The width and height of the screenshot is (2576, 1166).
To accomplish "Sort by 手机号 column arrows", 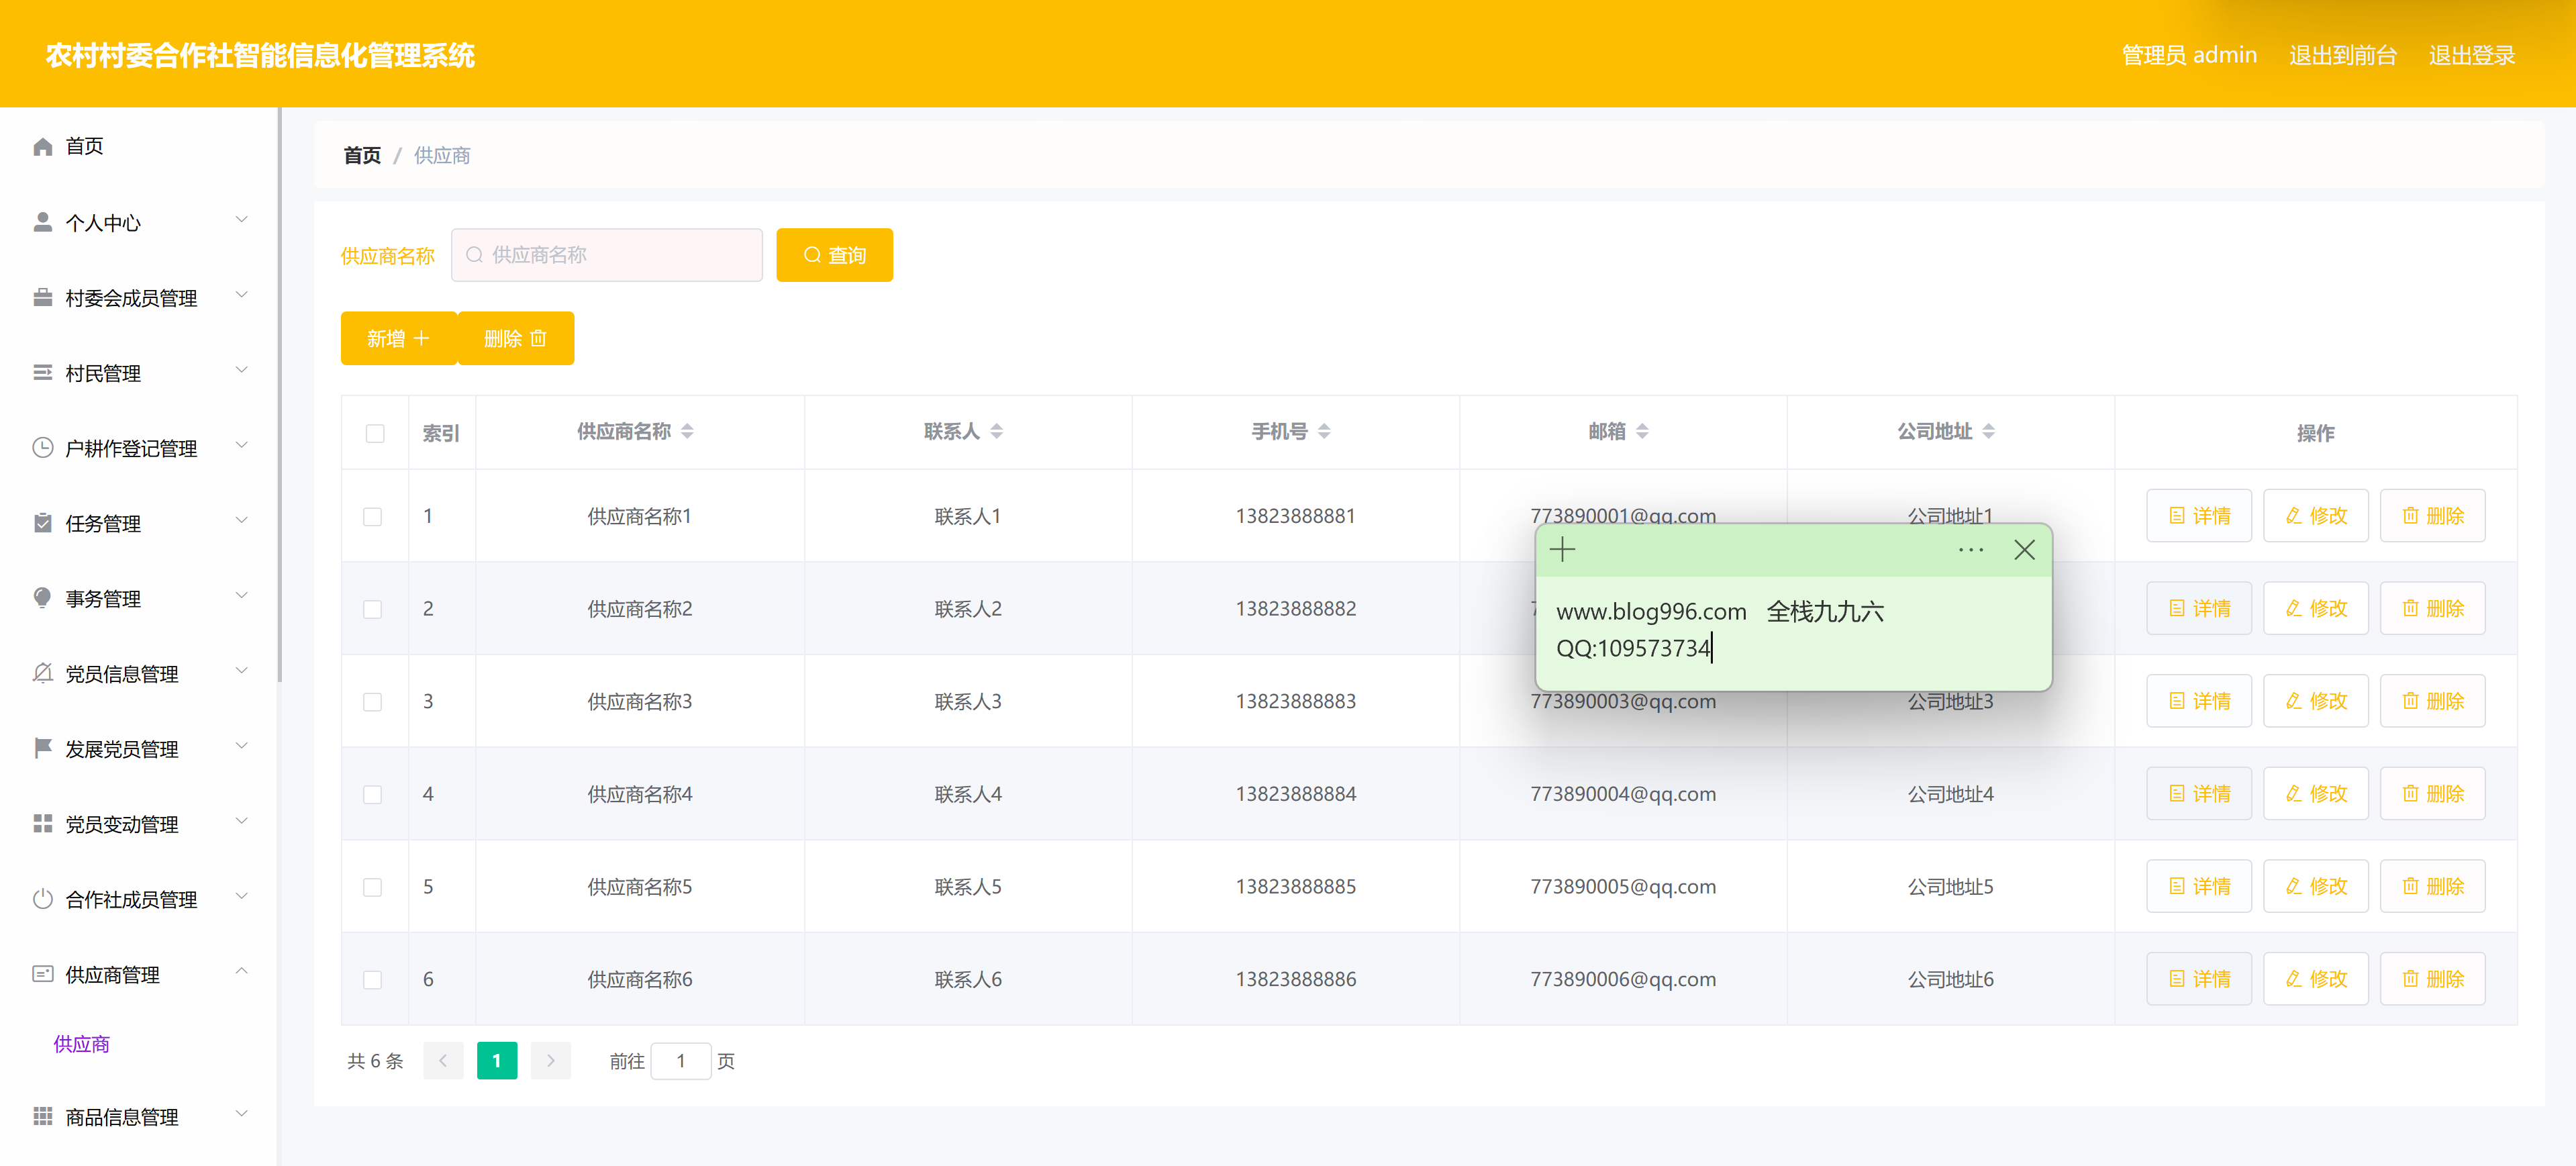I will (x=1324, y=432).
